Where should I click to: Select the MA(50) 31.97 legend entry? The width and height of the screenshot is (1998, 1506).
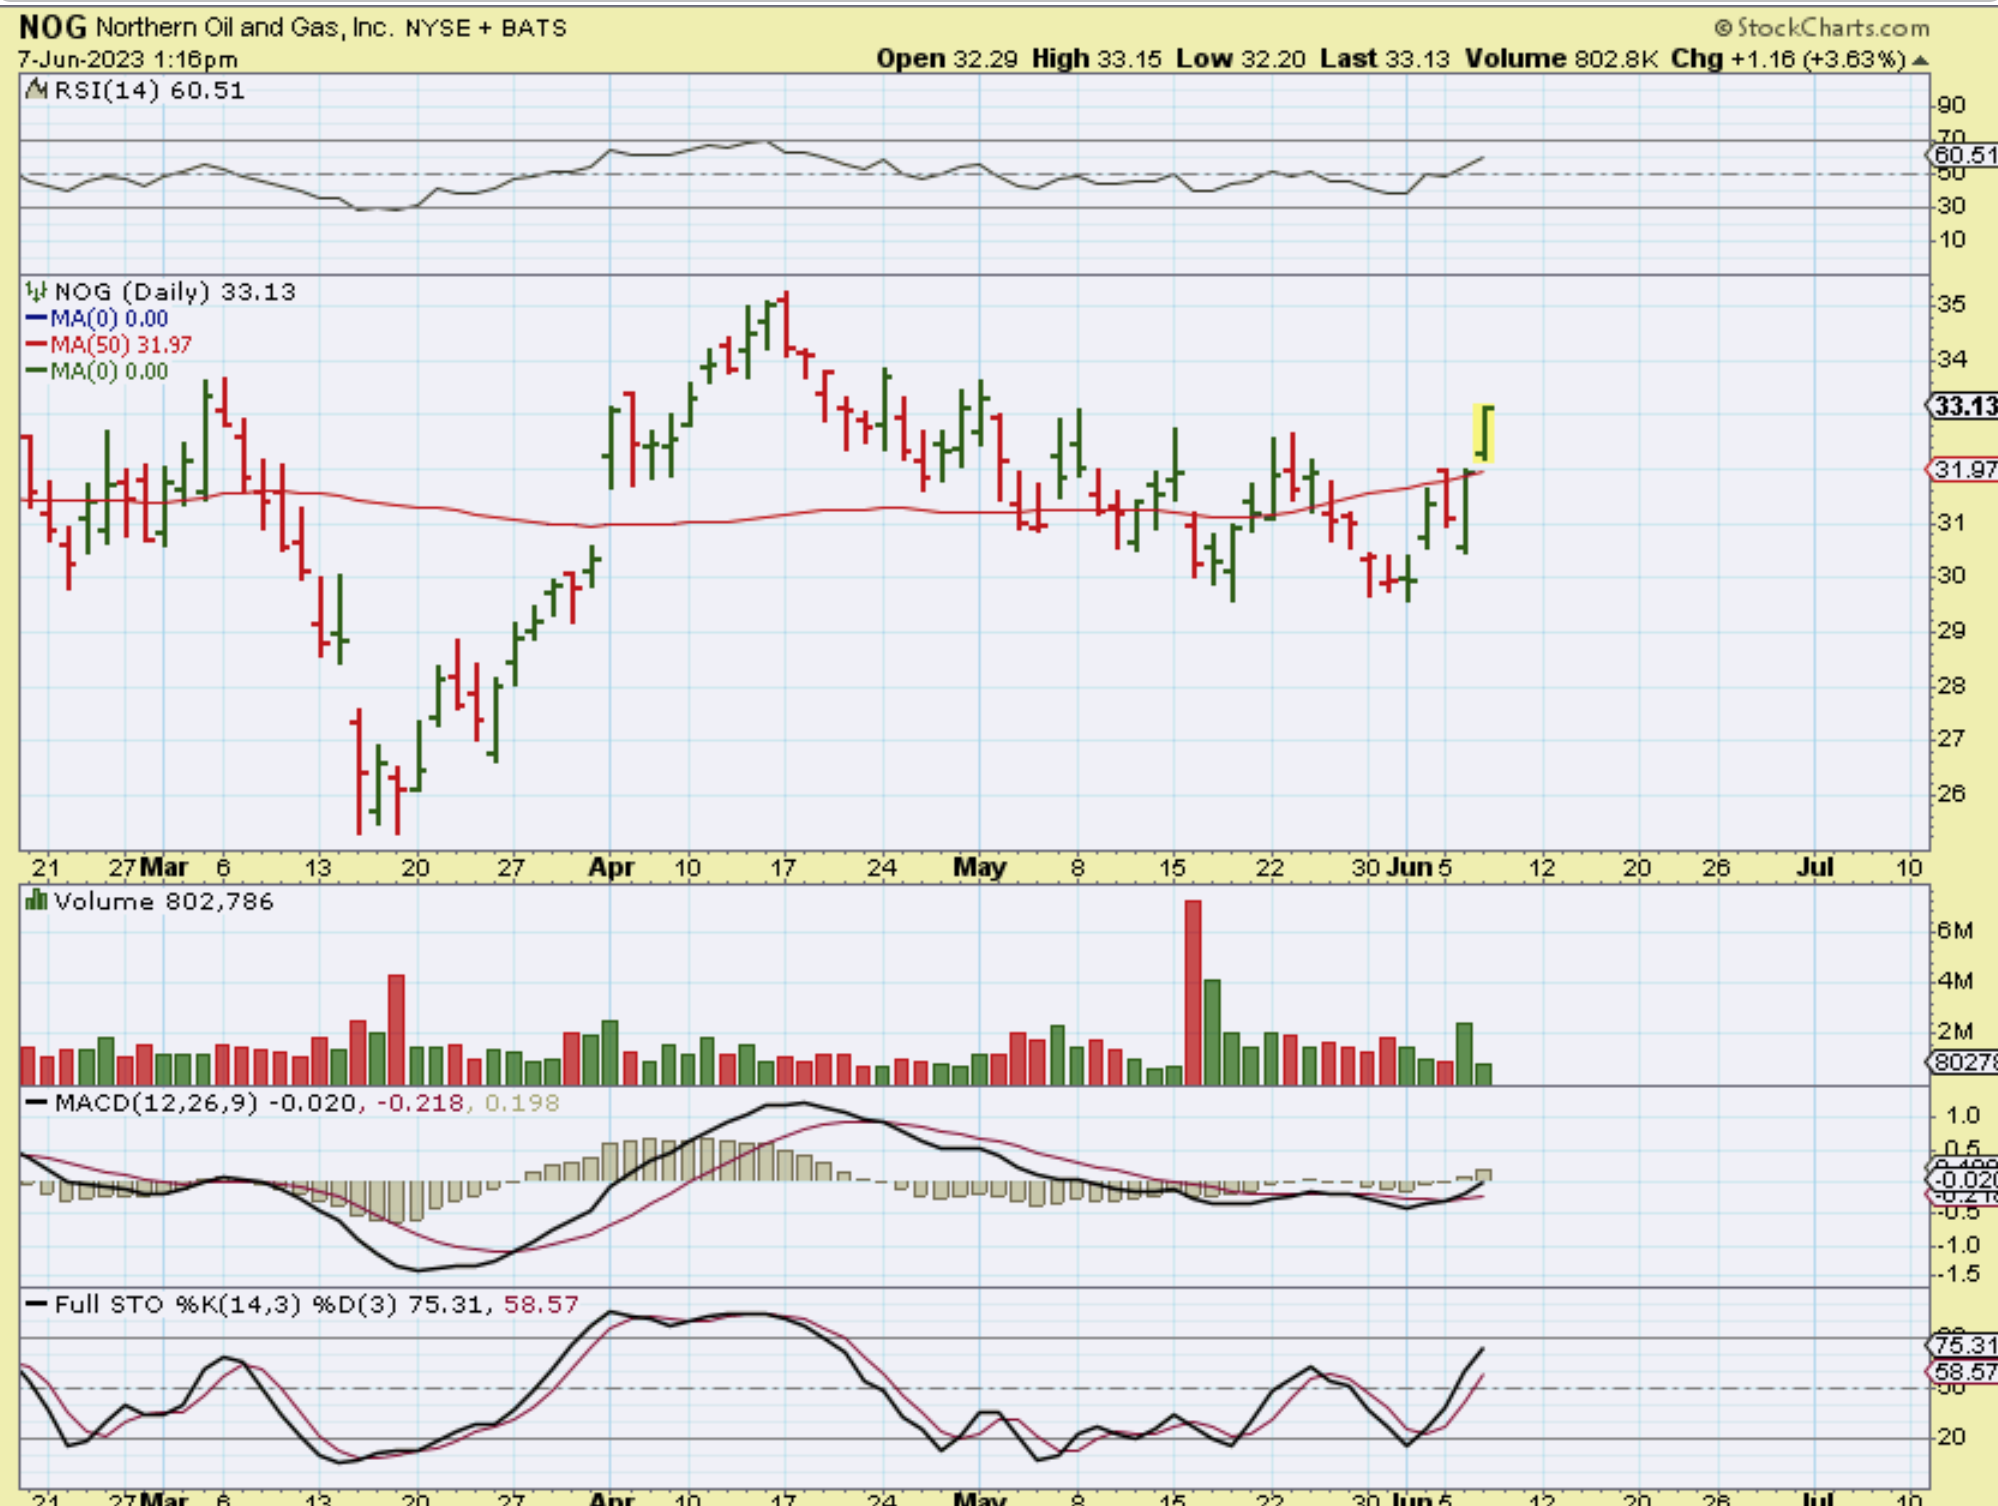(120, 345)
